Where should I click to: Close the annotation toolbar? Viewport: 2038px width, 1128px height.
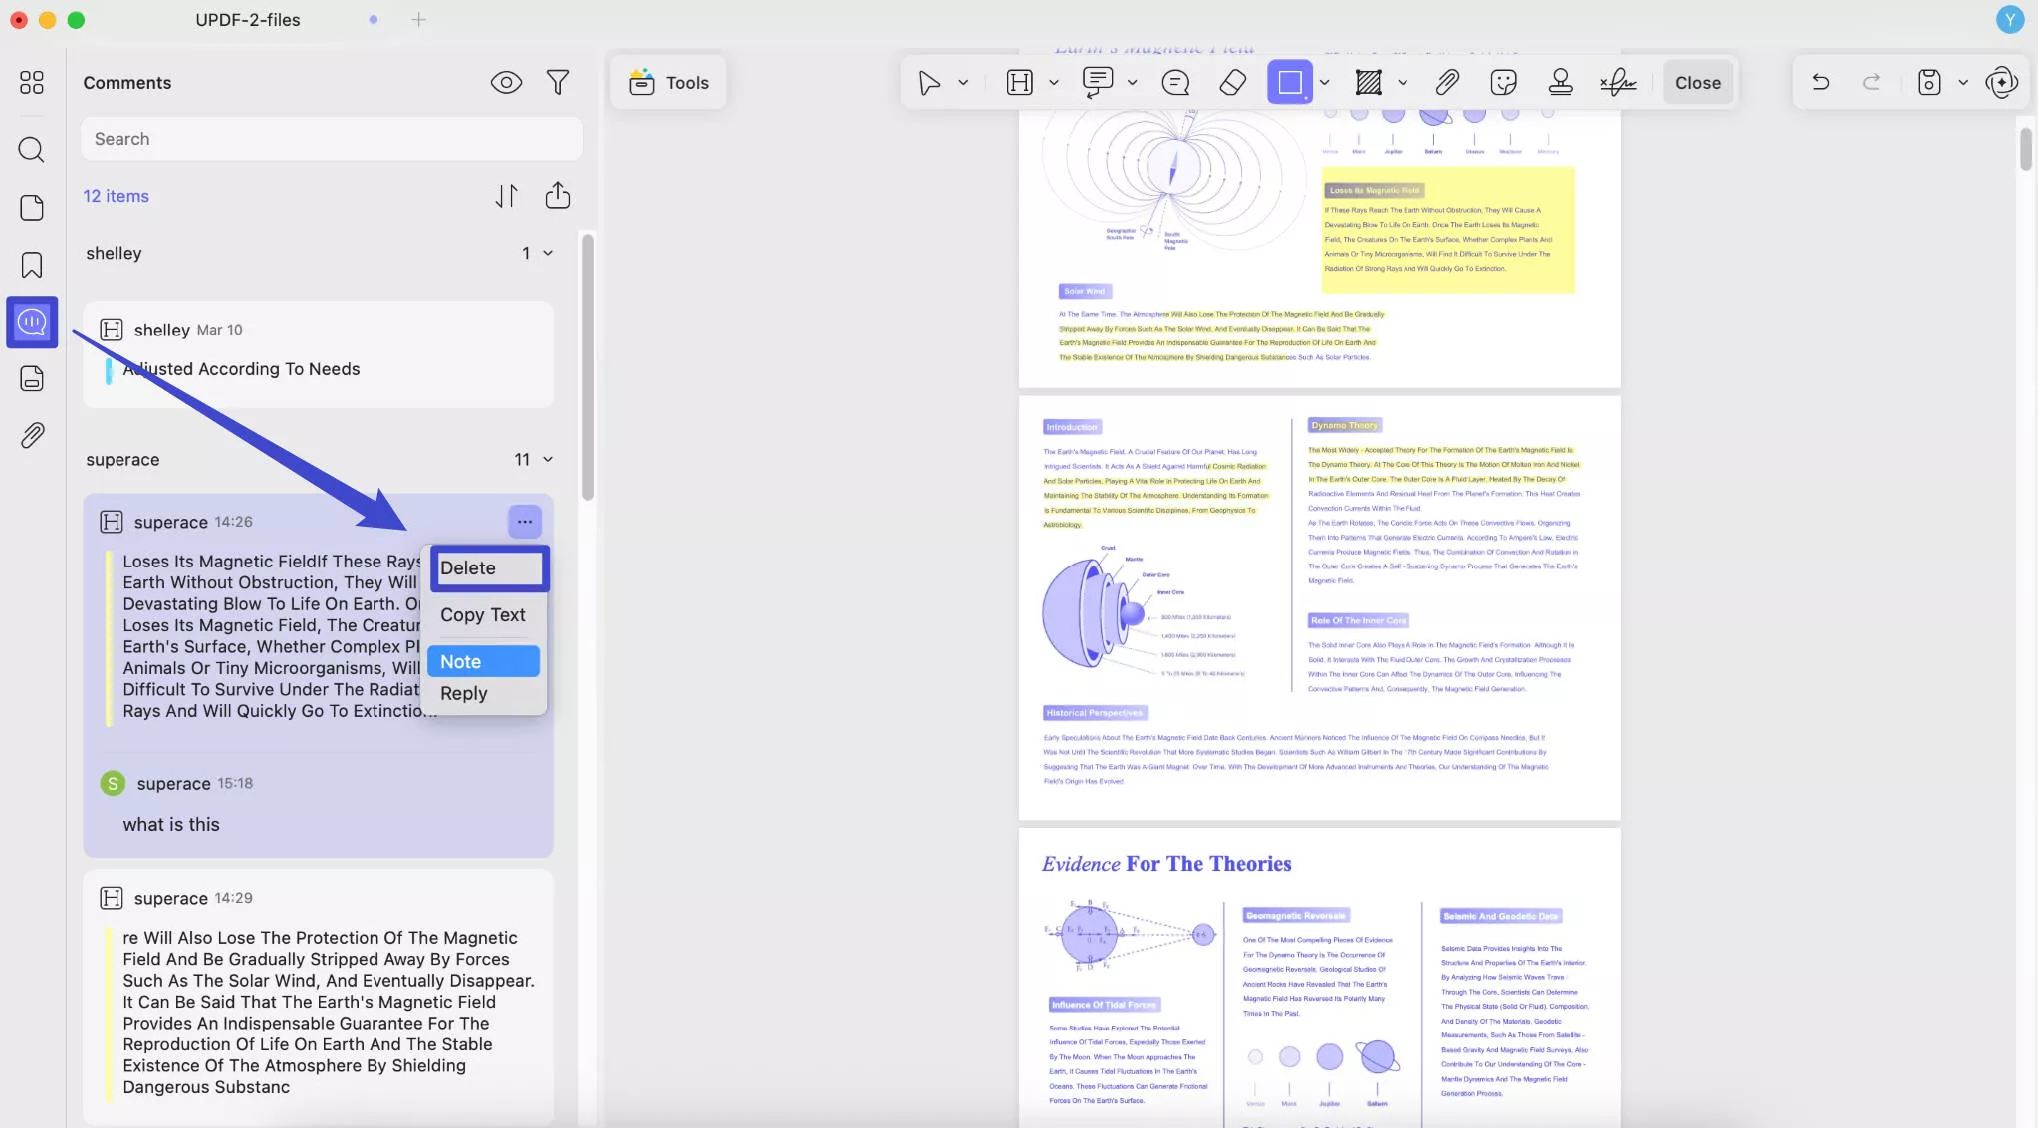coord(1698,83)
